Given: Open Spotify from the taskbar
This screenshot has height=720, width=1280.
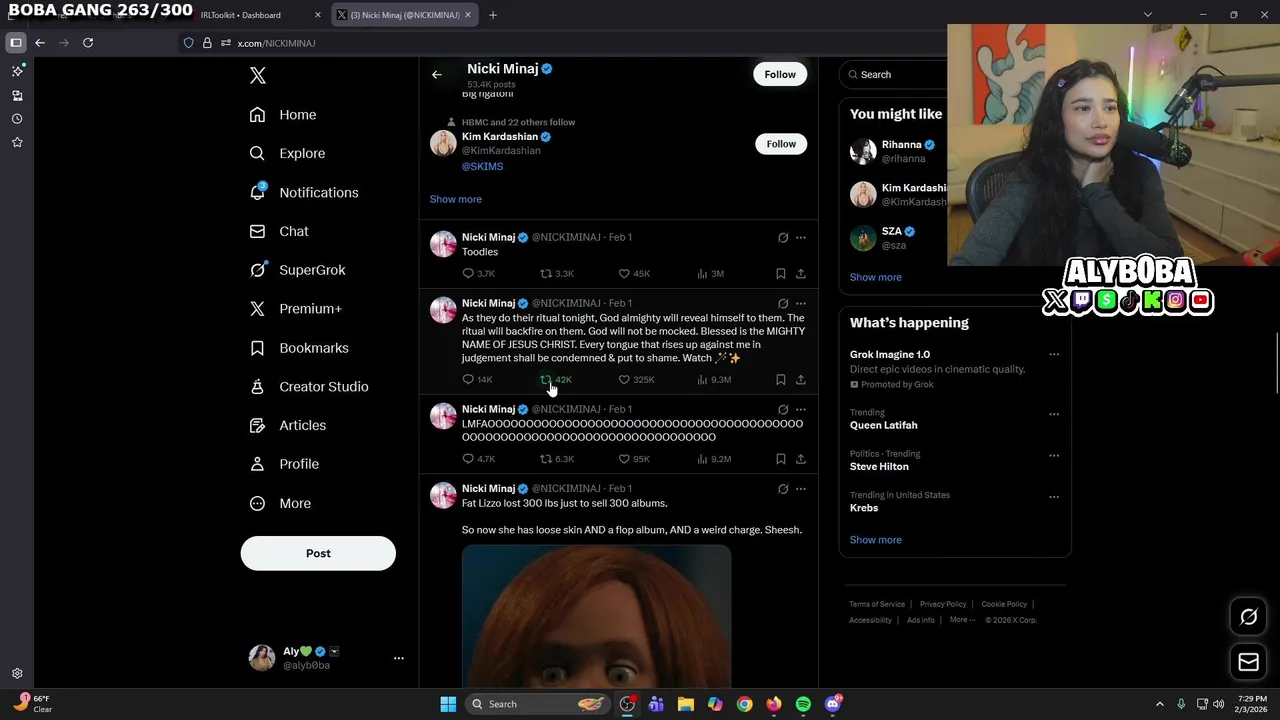Looking at the screenshot, I should point(803,704).
